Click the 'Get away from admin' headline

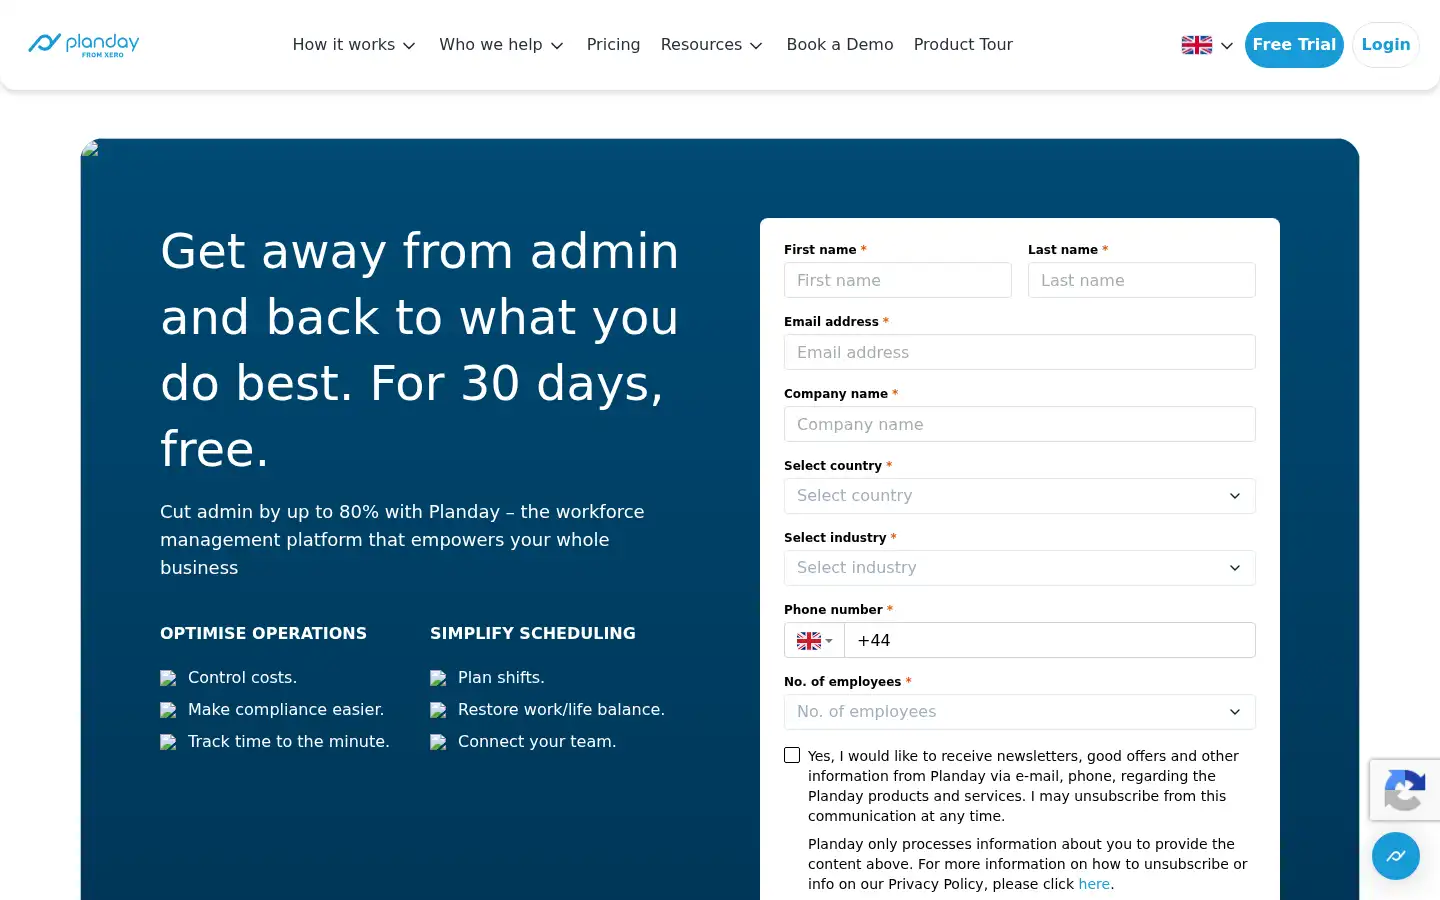[x=420, y=349]
